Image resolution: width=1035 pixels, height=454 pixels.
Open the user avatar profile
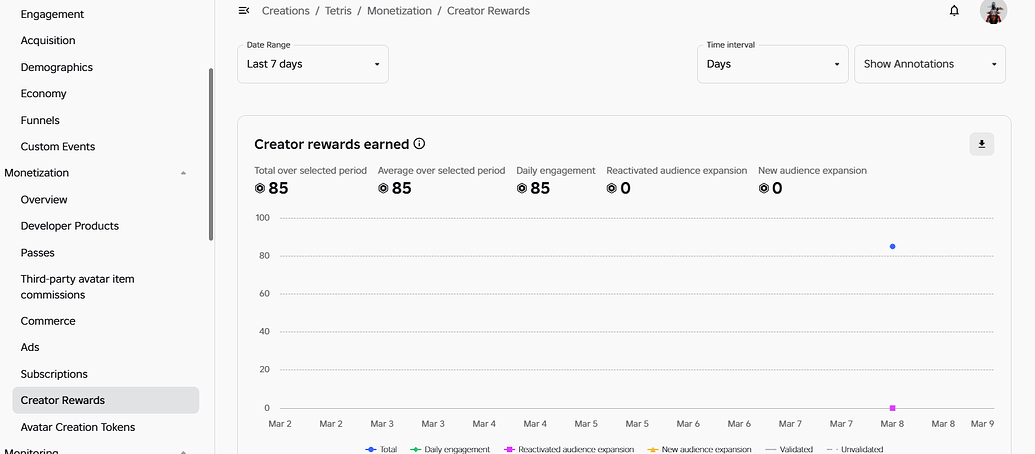(x=993, y=11)
